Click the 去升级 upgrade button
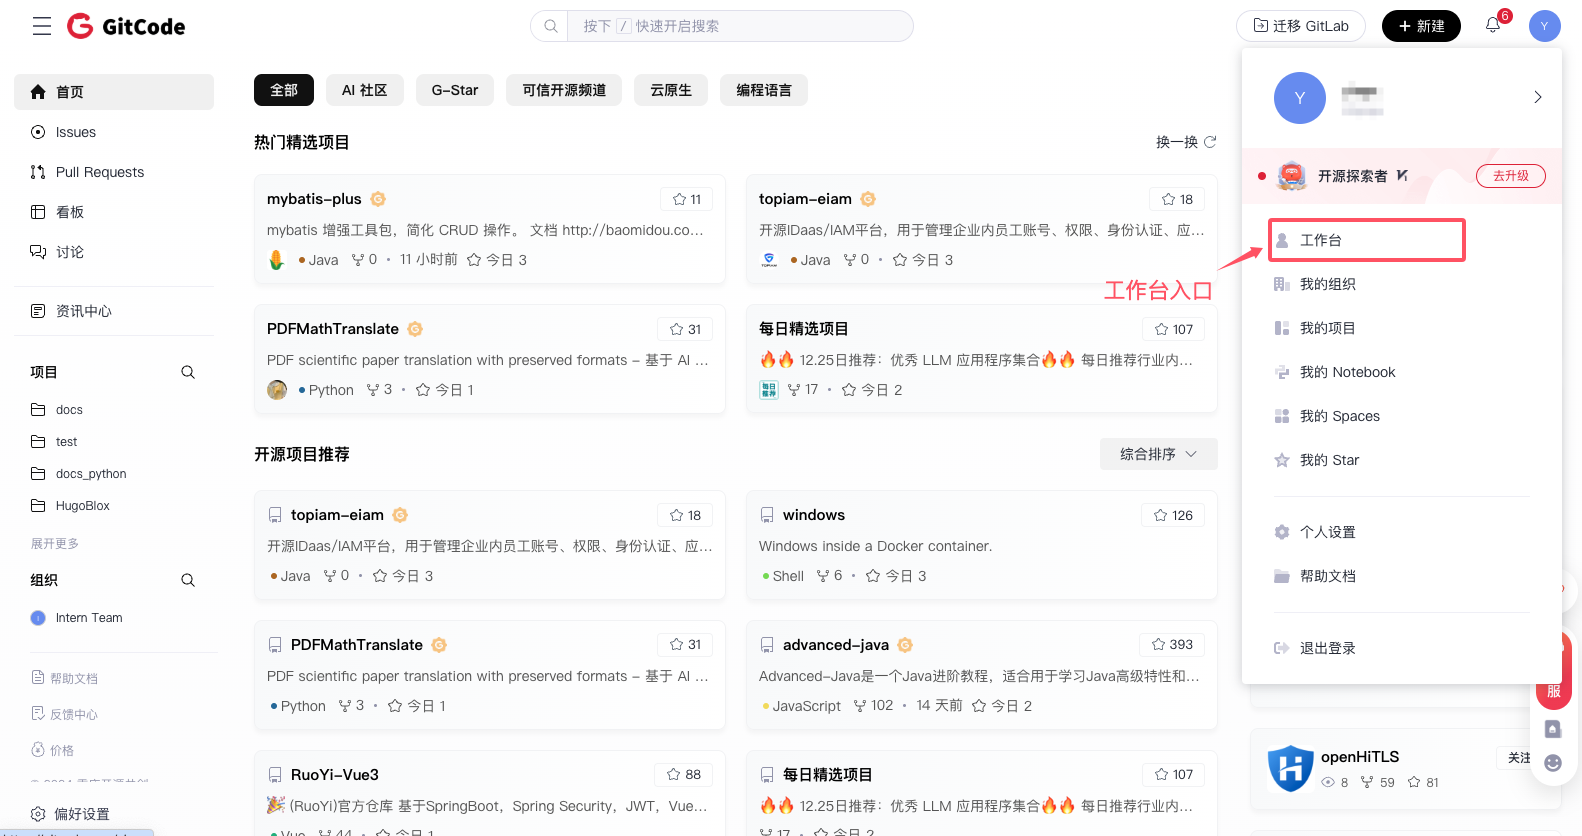Screen dimensions: 1582x836 pos(1510,176)
